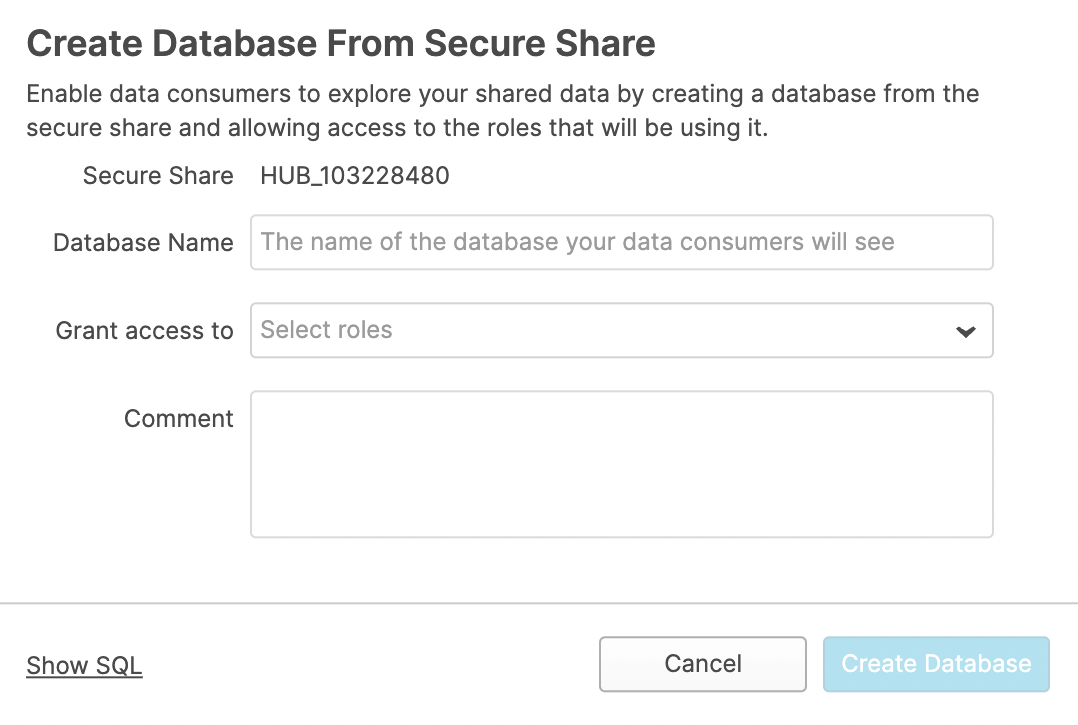The width and height of the screenshot is (1078, 725).
Task: Open the Show SQL link
Action: pyautogui.click(x=84, y=665)
